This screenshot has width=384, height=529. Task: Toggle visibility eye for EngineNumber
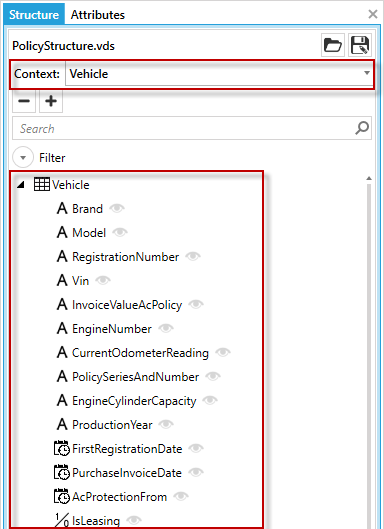(166, 328)
